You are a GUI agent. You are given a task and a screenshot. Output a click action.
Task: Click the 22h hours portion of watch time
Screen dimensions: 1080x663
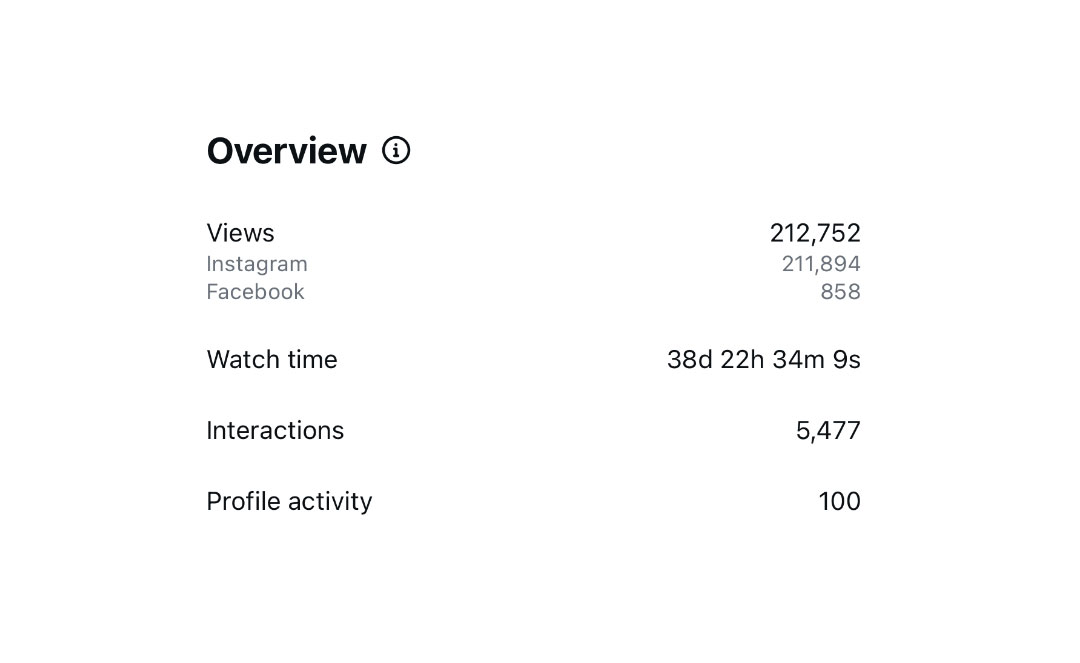(742, 360)
